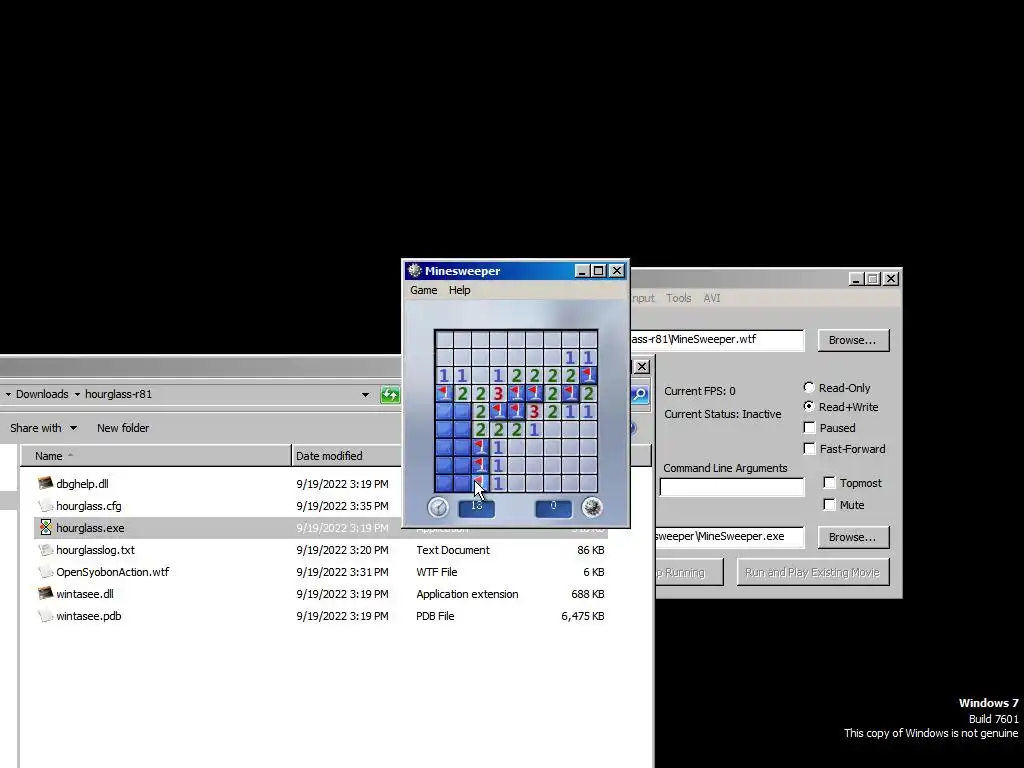Screen dimensions: 1024x768
Task: Sort files by the Name column header
Action: (155, 456)
